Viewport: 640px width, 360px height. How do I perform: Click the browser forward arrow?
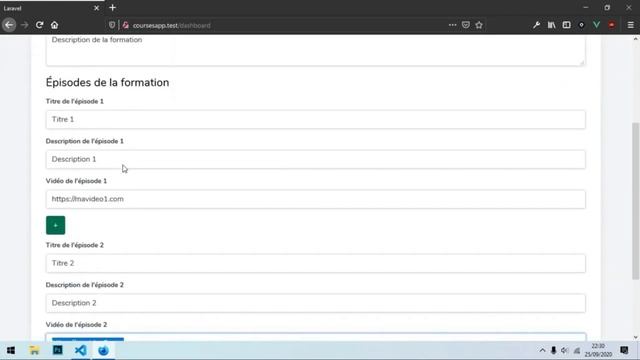pyautogui.click(x=24, y=25)
